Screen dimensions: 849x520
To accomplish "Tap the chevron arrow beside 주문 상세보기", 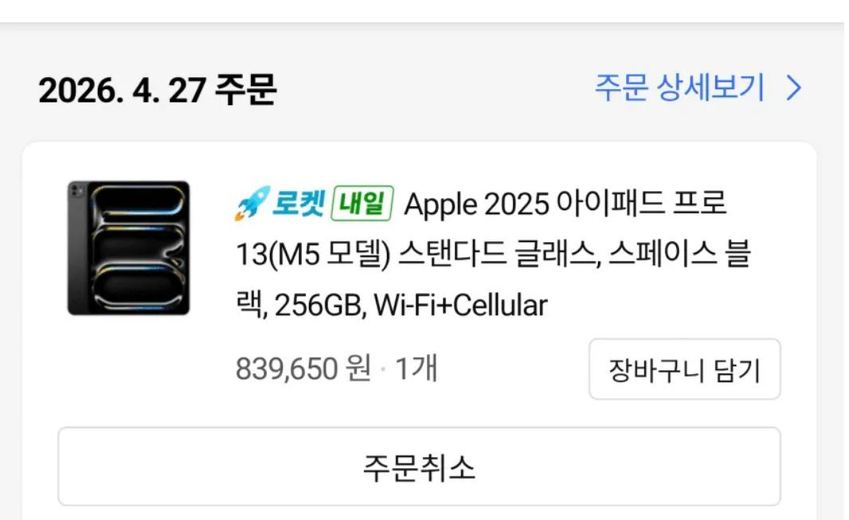I will [794, 88].
